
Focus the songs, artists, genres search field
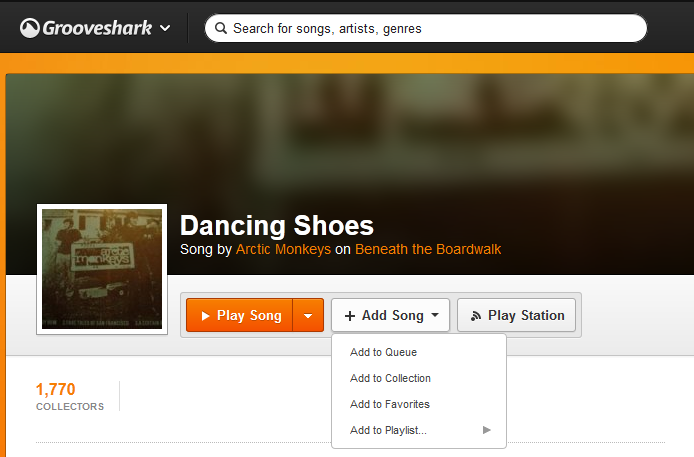[430, 28]
